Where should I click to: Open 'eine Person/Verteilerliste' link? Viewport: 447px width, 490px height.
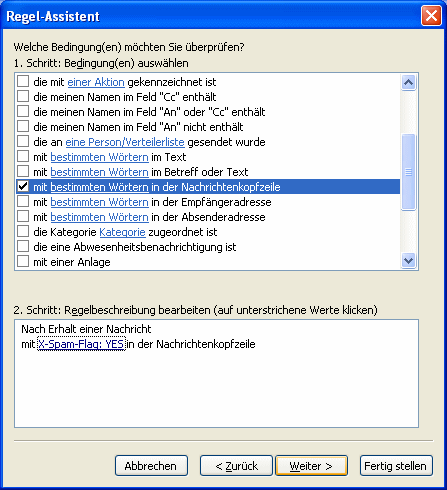coord(125,142)
